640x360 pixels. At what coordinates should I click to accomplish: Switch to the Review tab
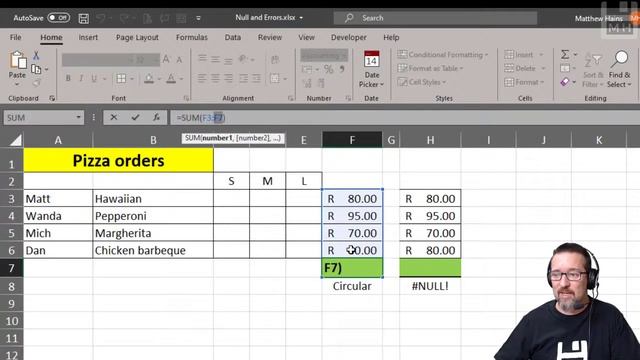pyautogui.click(x=270, y=37)
